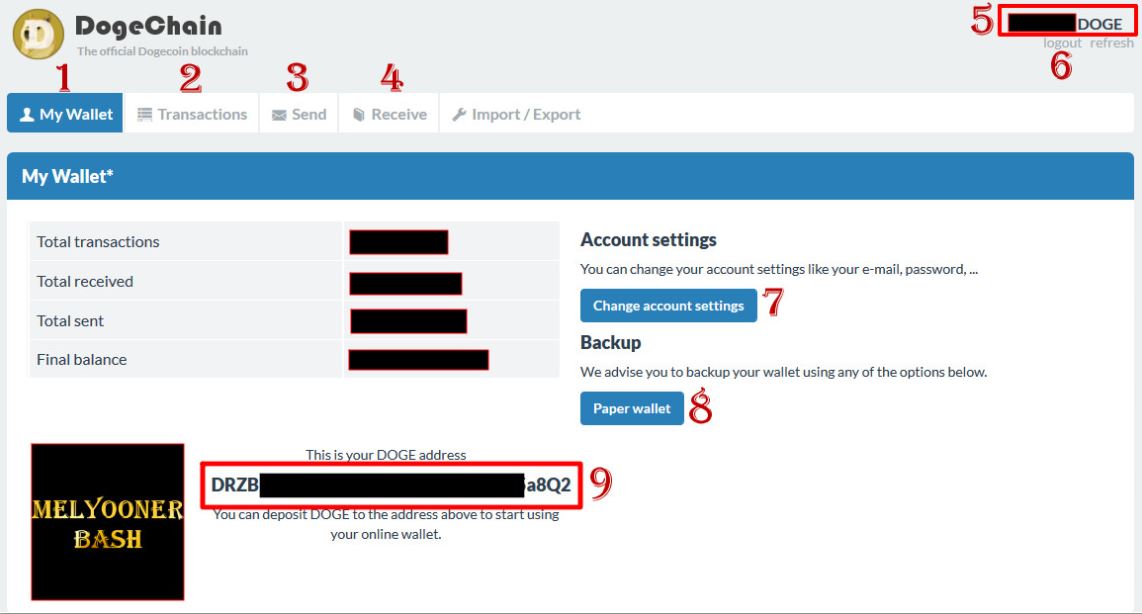Click the DogeChain site title

click(149, 26)
